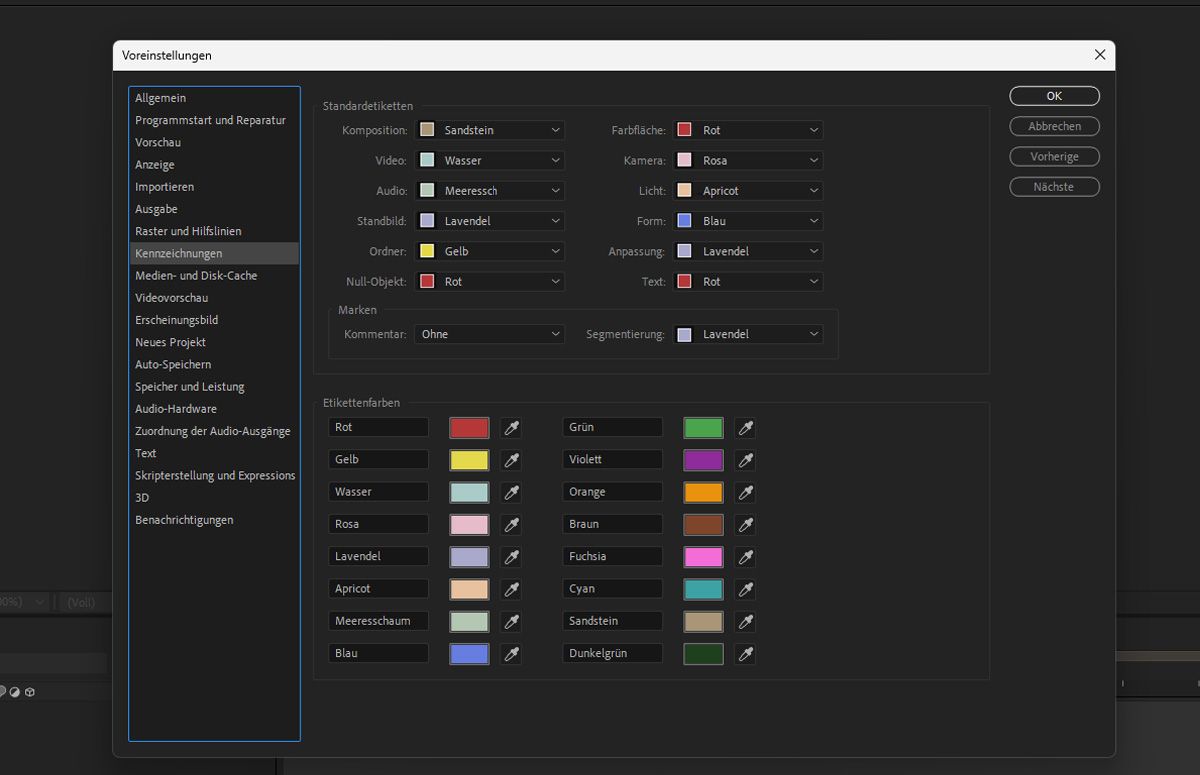Click the Orange color swatch
The width and height of the screenshot is (1200, 775).
coord(703,492)
